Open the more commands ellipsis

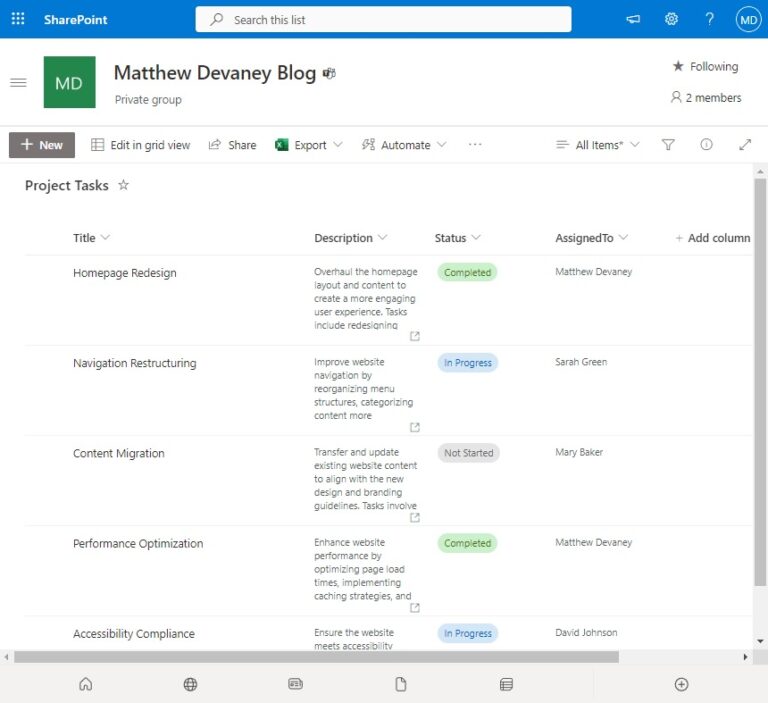[x=475, y=145]
